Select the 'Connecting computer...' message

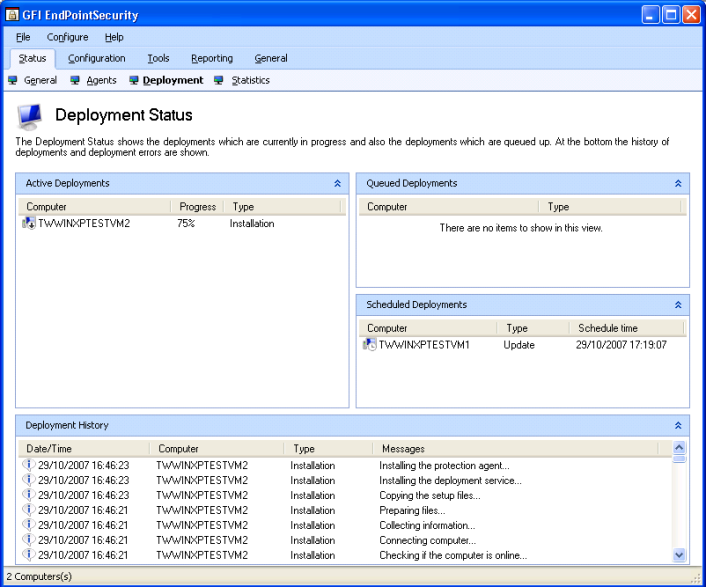(x=427, y=540)
